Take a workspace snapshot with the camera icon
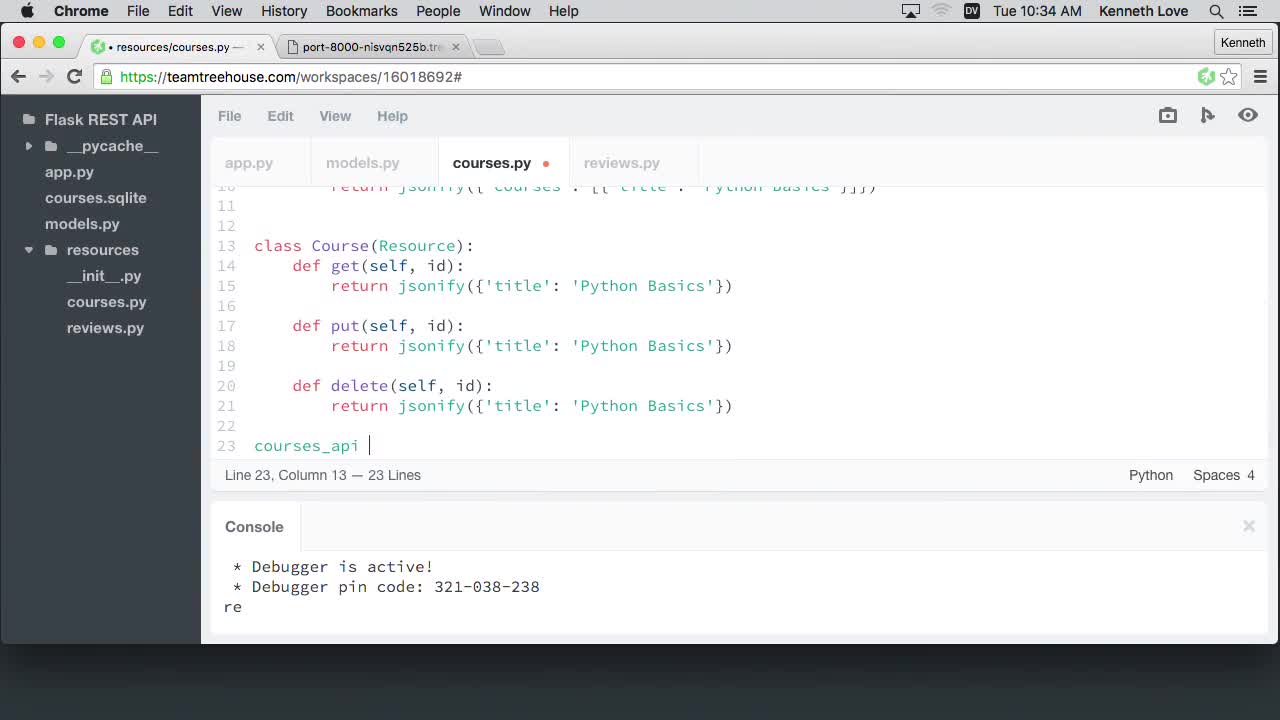Screen dimensions: 1280x720 click(x=1167, y=115)
